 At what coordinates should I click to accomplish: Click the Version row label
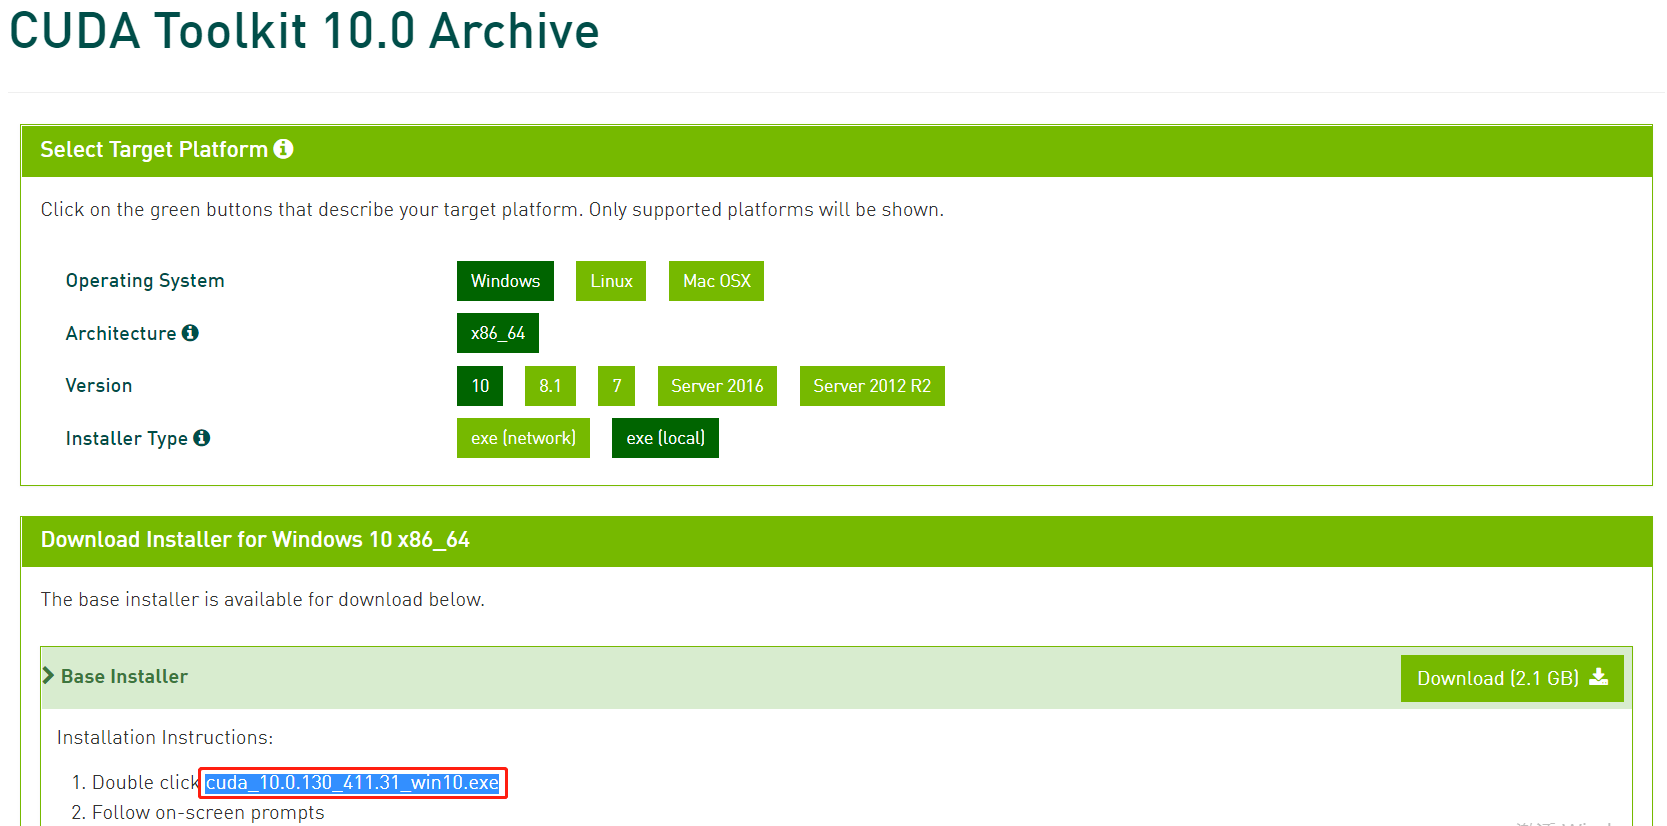coord(99,386)
